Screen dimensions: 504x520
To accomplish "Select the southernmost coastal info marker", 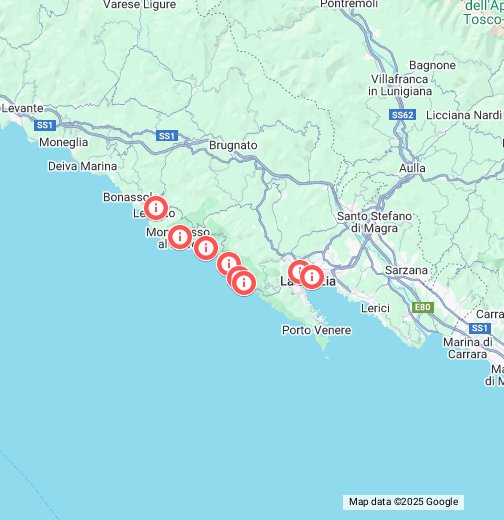I will 244,283.
